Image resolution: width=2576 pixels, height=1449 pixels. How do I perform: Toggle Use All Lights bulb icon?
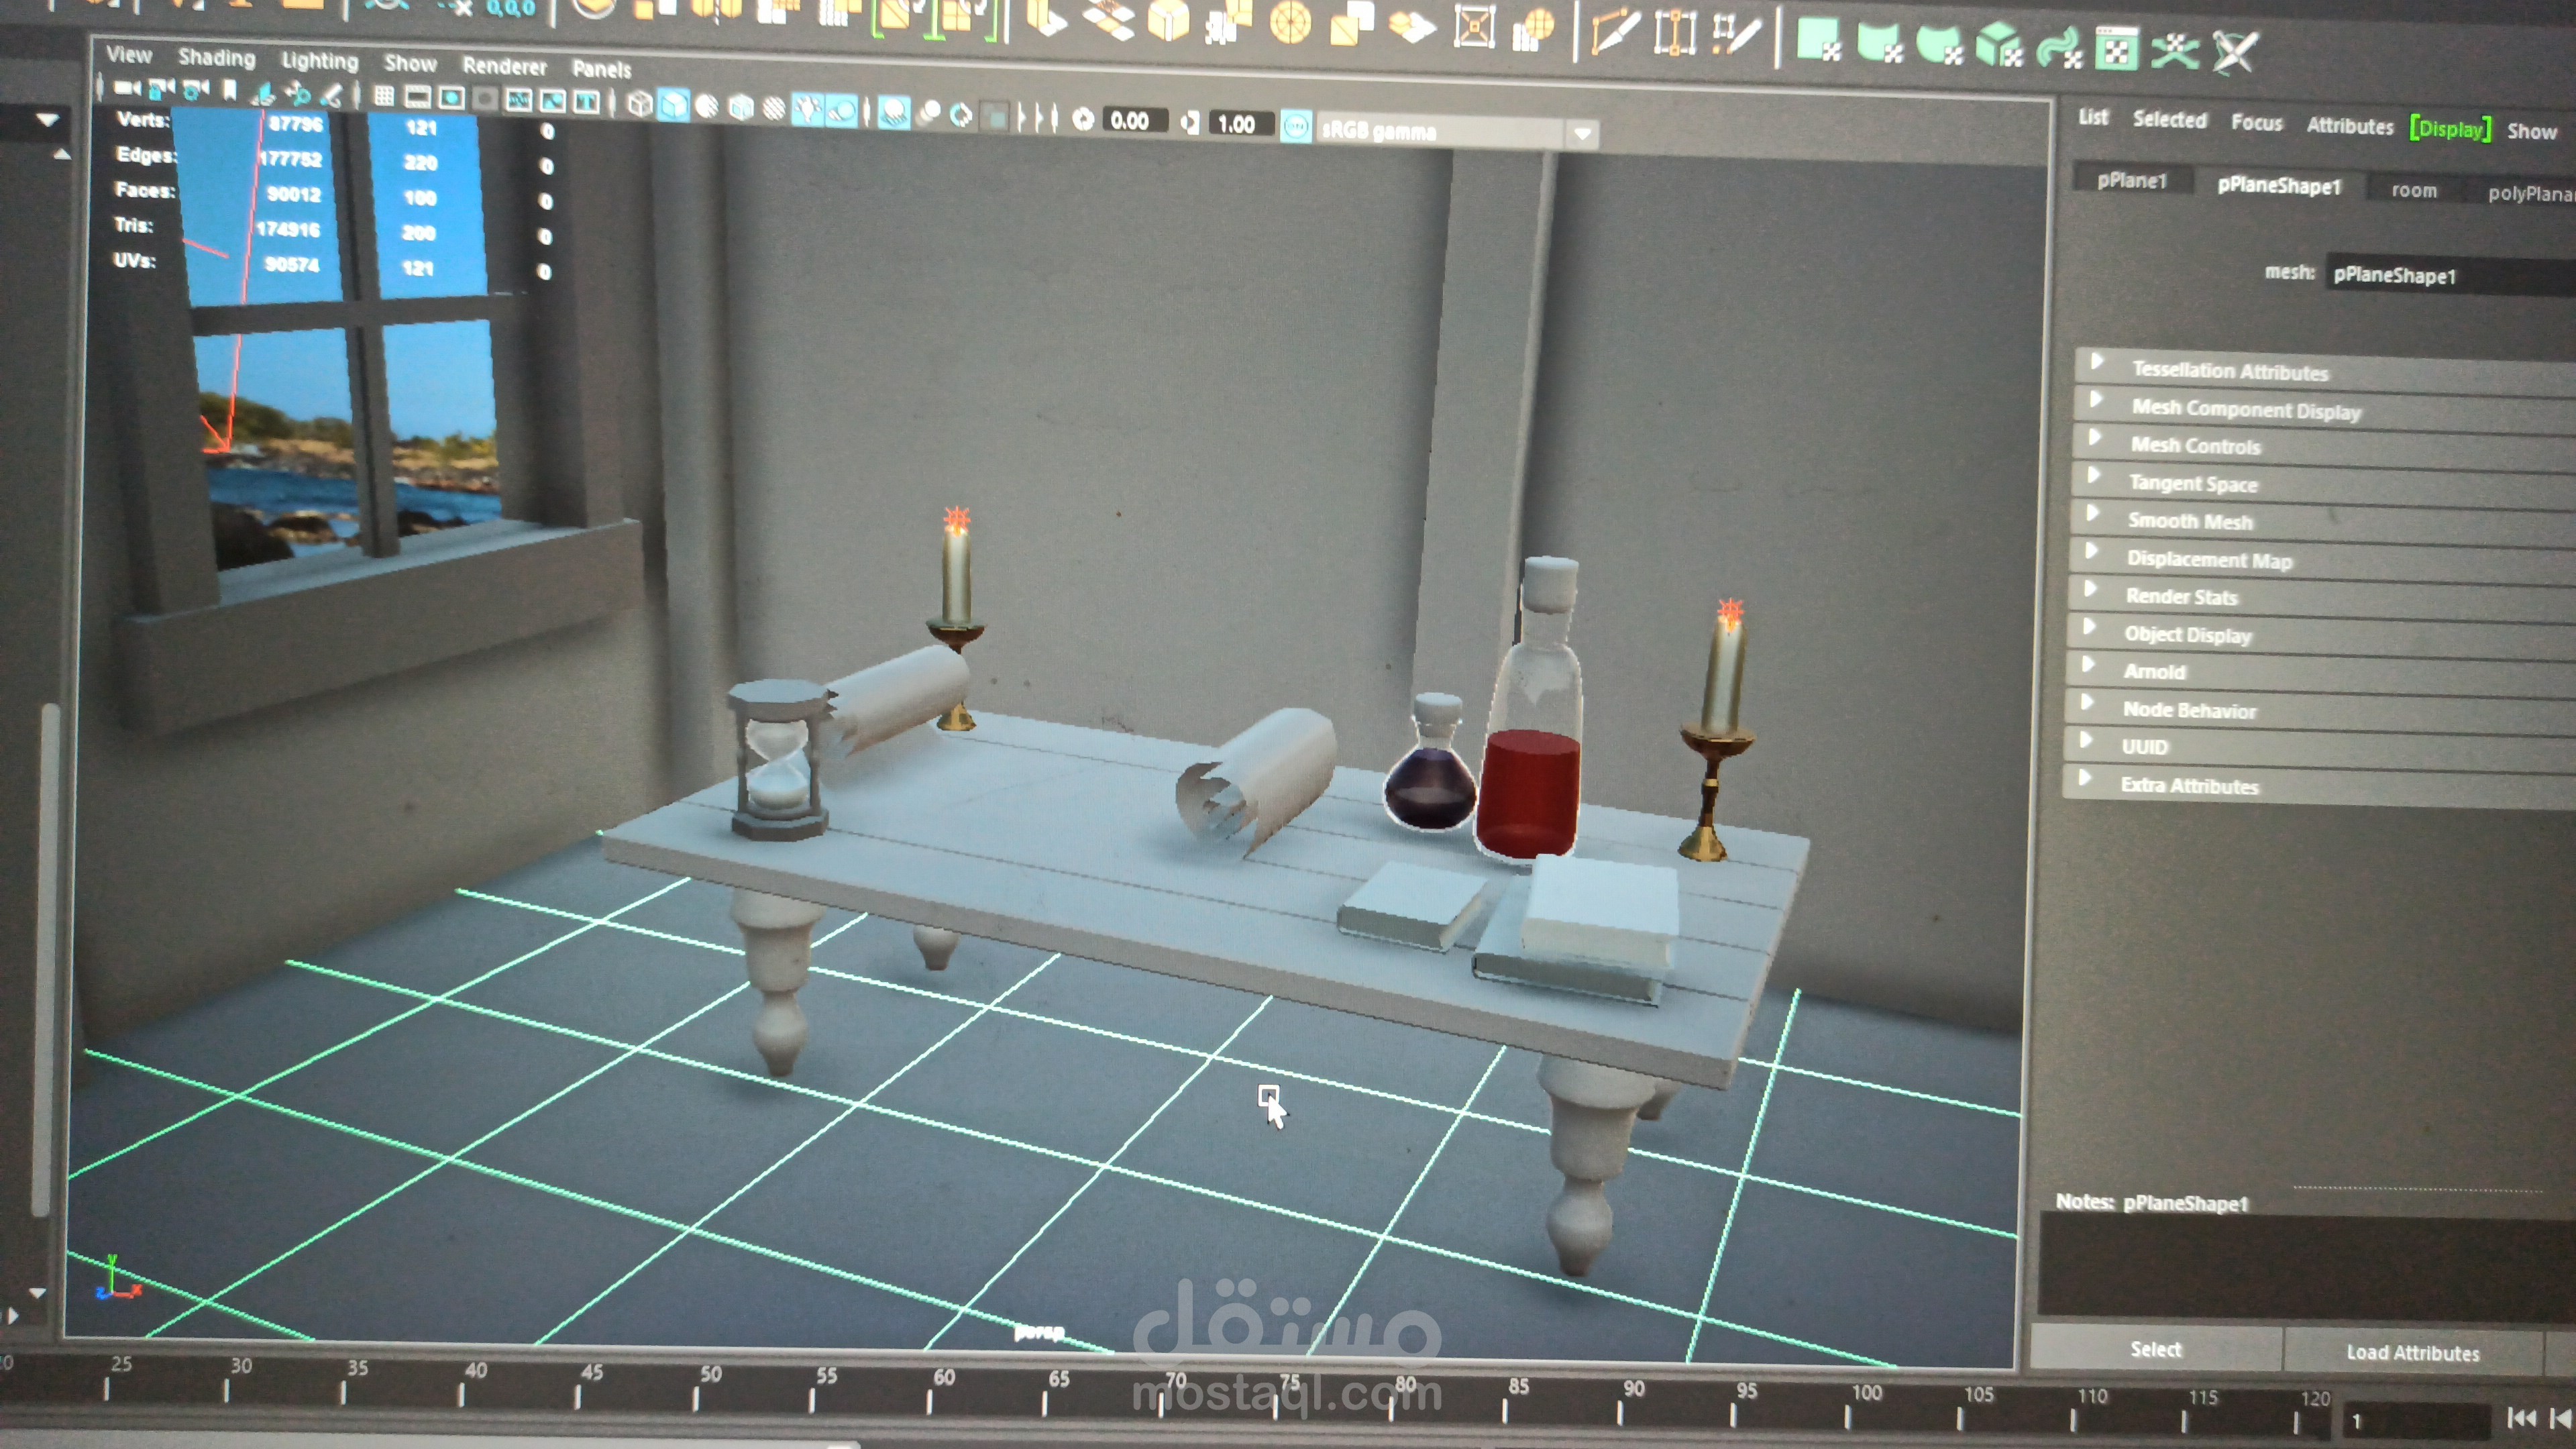(x=807, y=108)
